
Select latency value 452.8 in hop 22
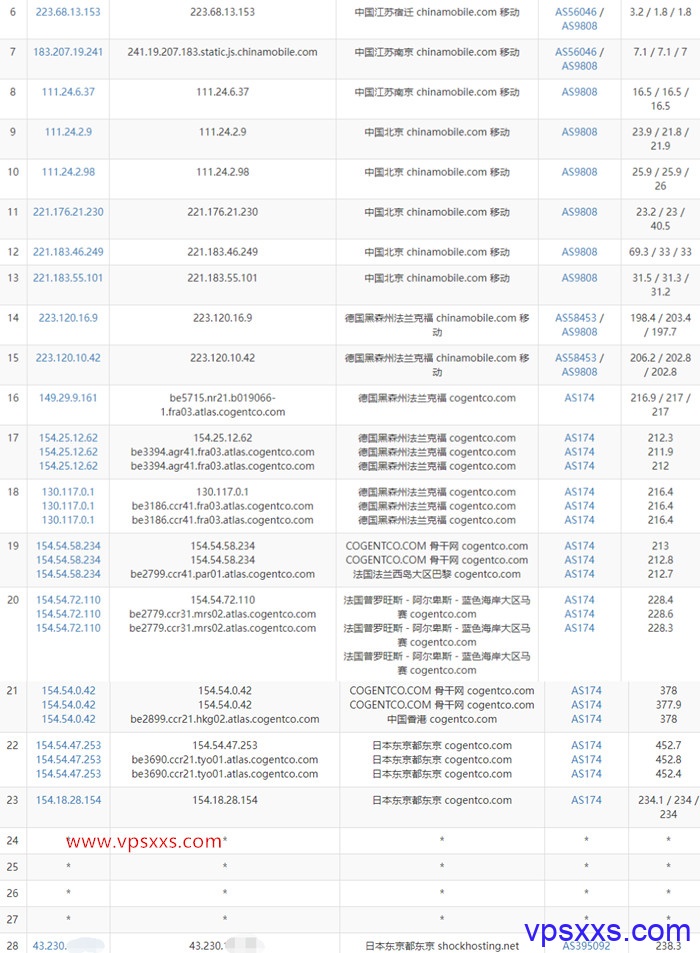[668, 760]
